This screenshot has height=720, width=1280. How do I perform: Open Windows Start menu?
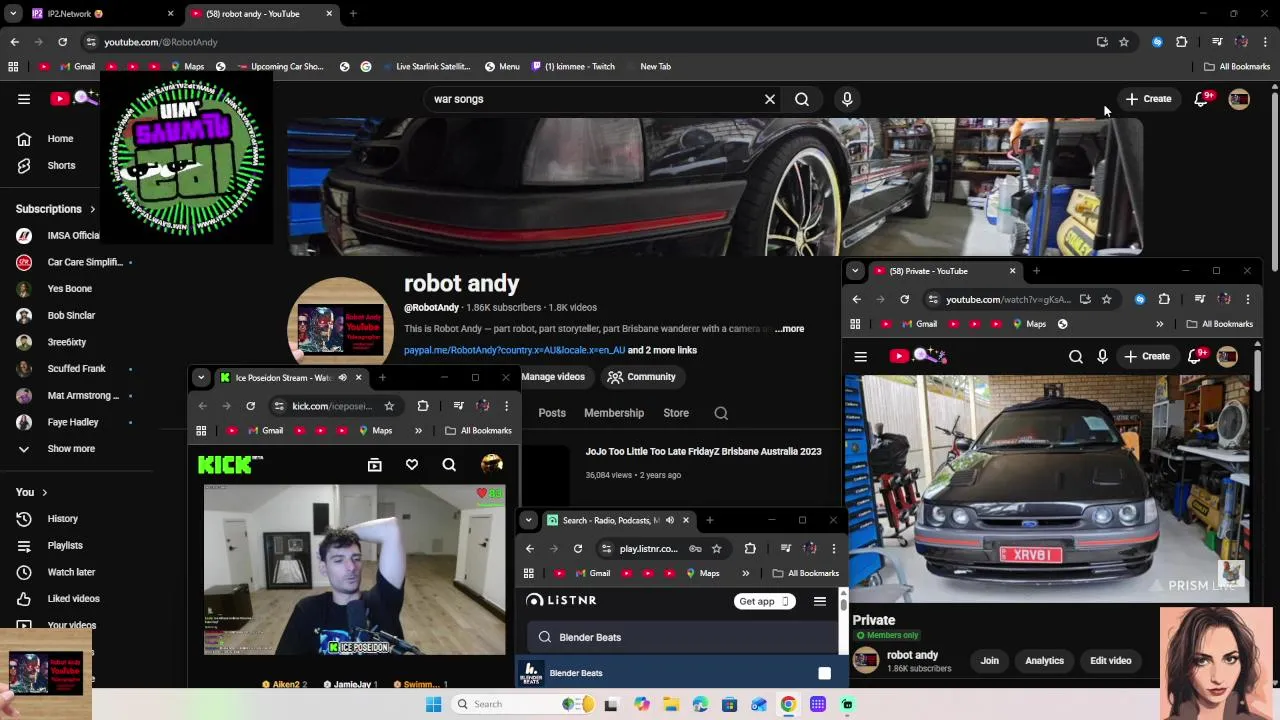pyautogui.click(x=433, y=704)
